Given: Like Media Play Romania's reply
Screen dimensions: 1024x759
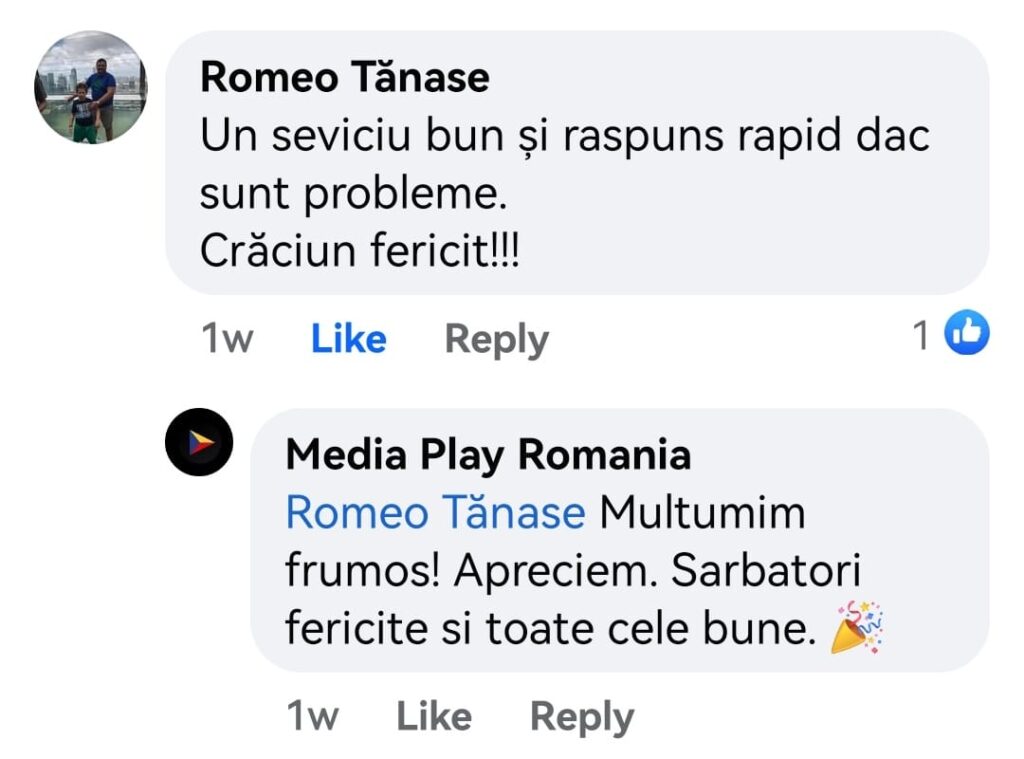Looking at the screenshot, I should point(433,716).
